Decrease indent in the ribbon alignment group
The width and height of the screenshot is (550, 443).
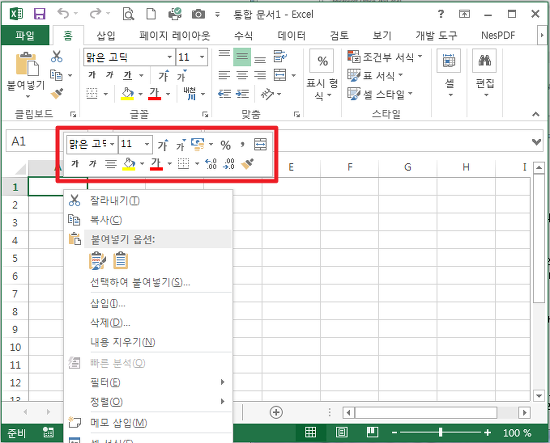[x=224, y=94]
